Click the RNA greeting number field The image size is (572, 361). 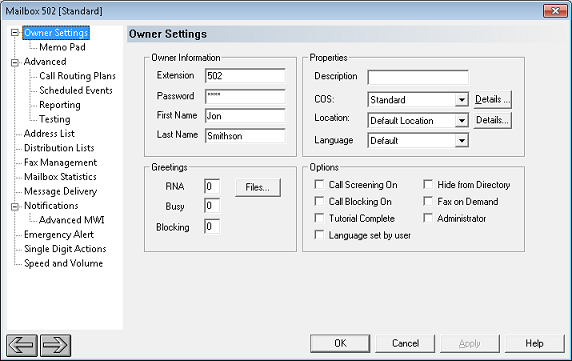[212, 187]
